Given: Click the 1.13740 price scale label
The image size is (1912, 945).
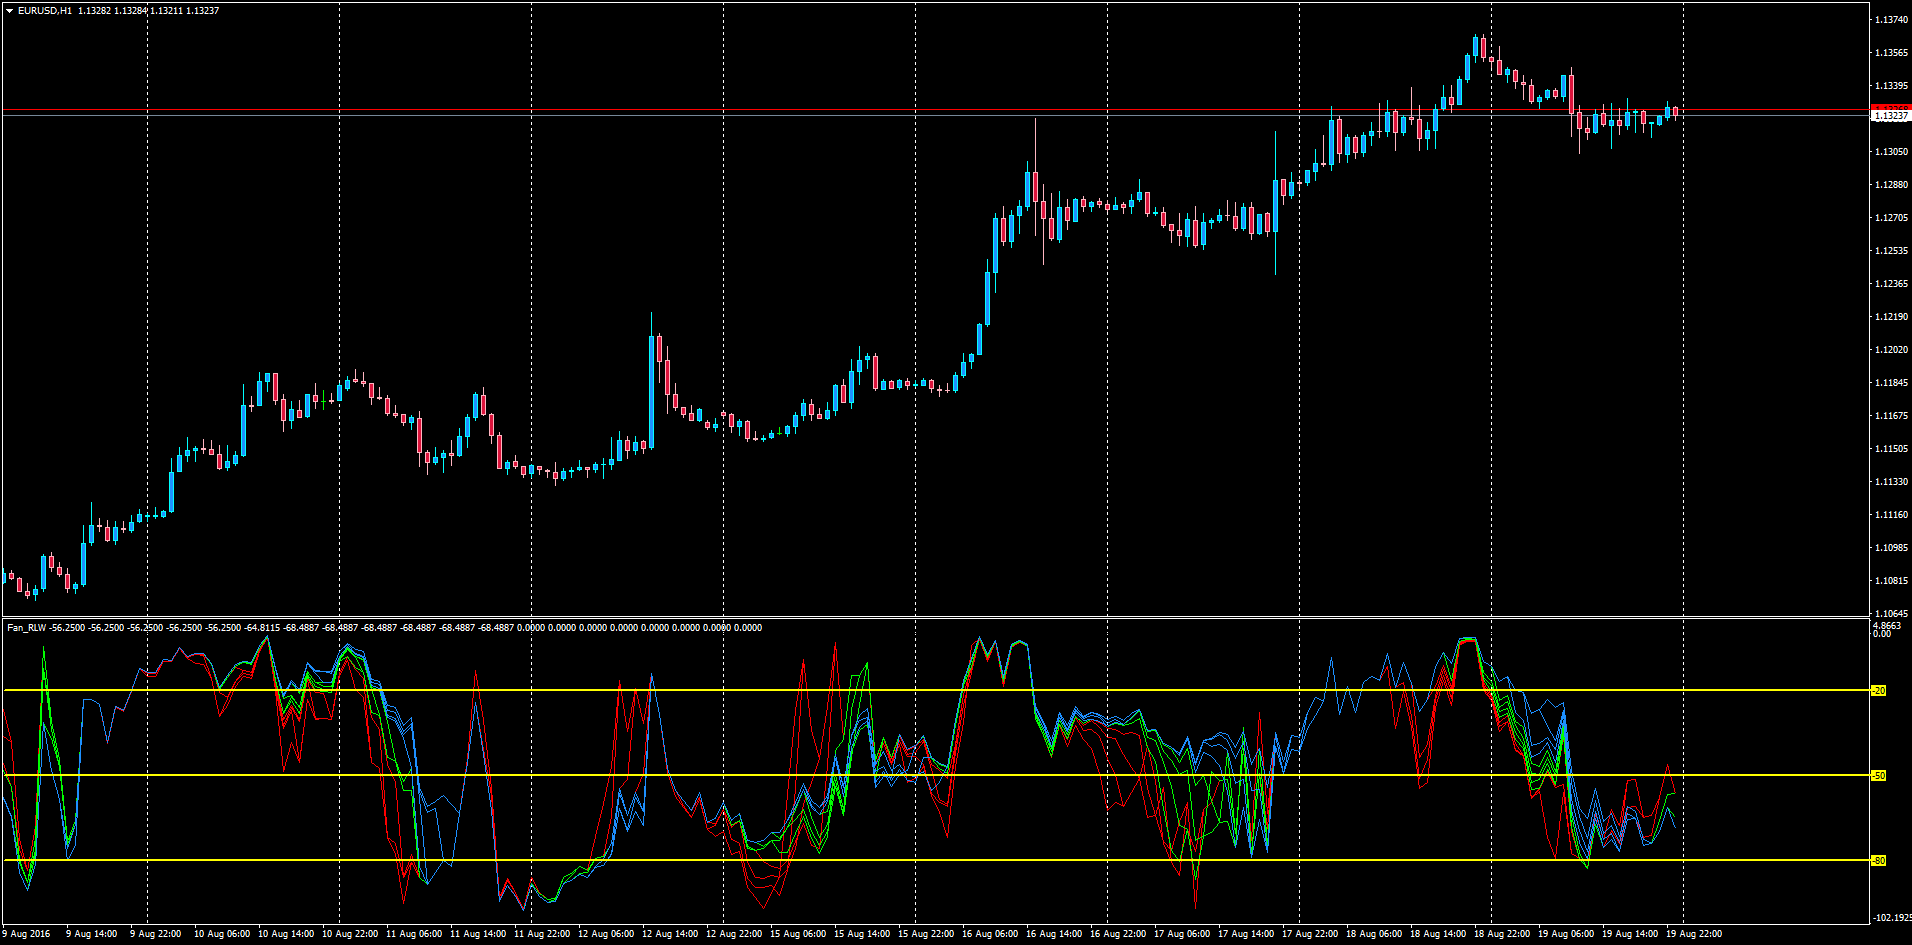Looking at the screenshot, I should pyautogui.click(x=1891, y=20).
